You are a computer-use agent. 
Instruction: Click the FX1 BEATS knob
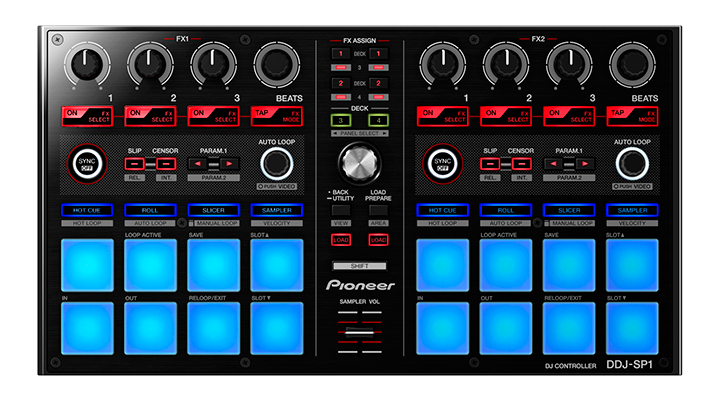(277, 65)
